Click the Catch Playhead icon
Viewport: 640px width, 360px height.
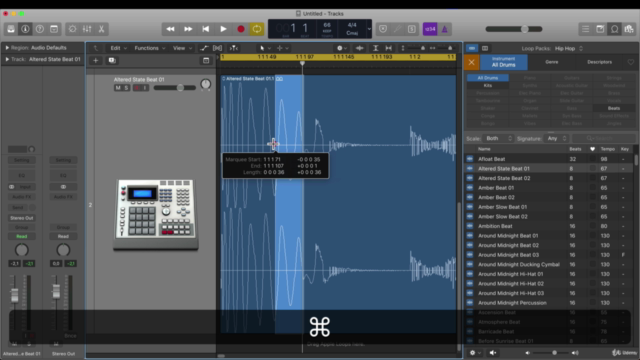(233, 48)
